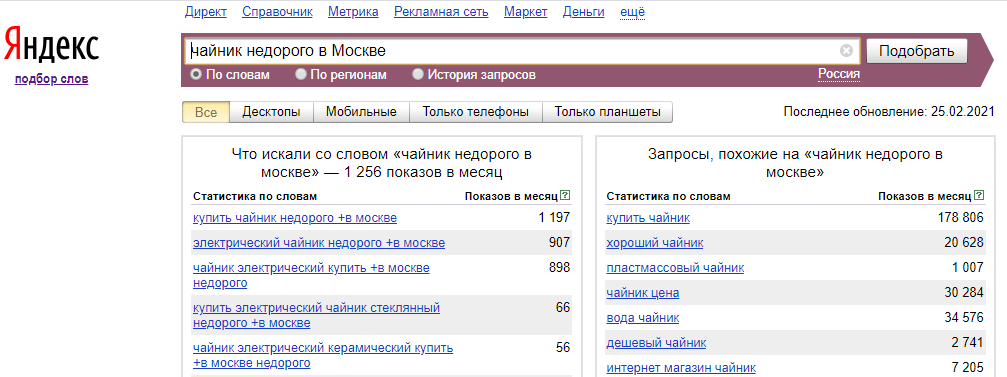The image size is (1007, 377).
Task: Click the impressions value '907'
Action: (559, 243)
